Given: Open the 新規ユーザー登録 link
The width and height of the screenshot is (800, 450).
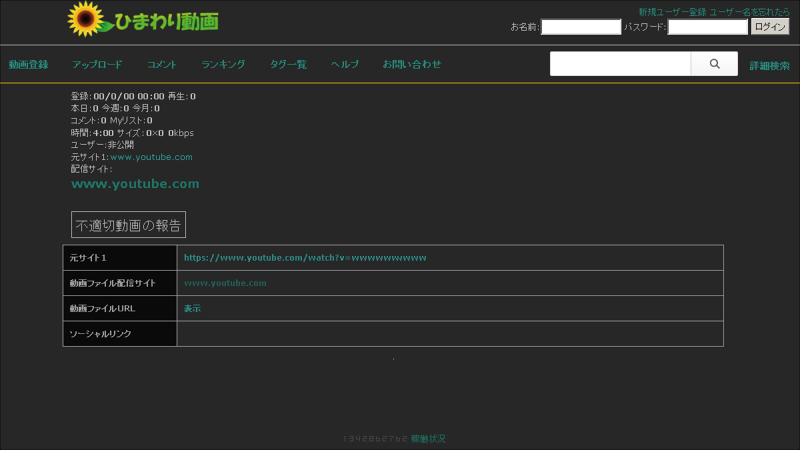Looking at the screenshot, I should (x=672, y=12).
